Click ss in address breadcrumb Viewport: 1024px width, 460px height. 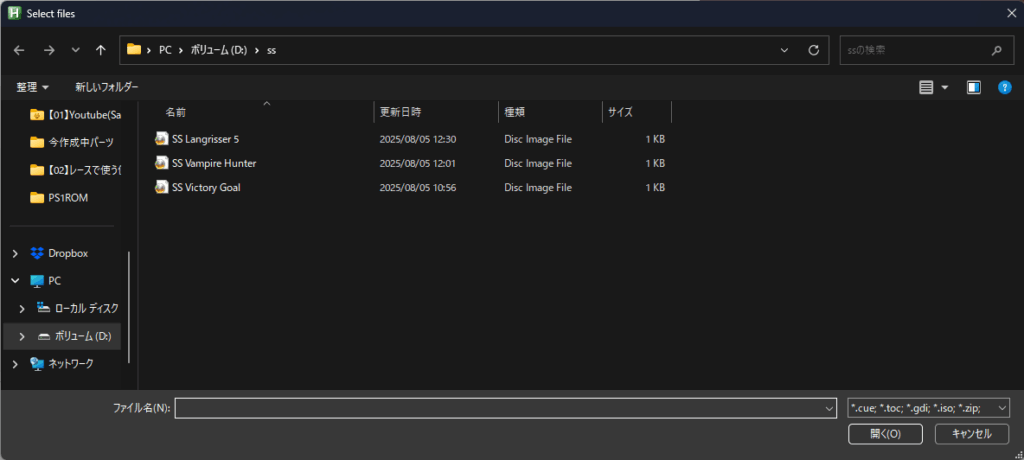(x=272, y=50)
